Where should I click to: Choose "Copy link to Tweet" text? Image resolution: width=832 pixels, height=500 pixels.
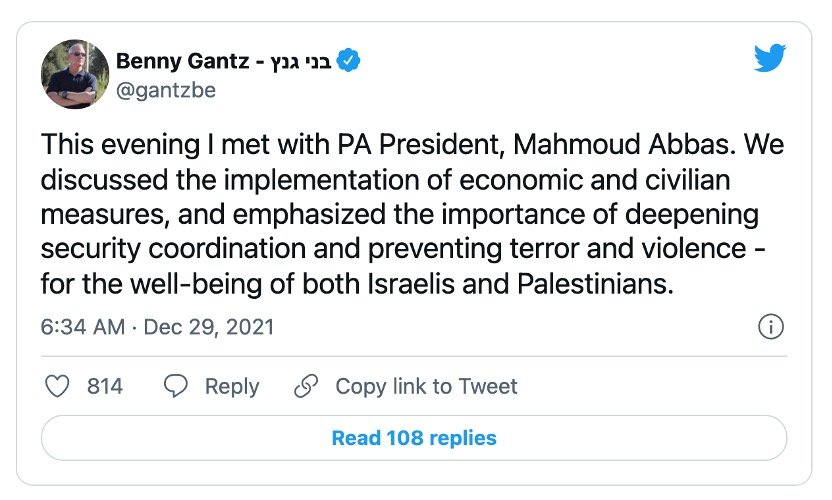(x=426, y=386)
